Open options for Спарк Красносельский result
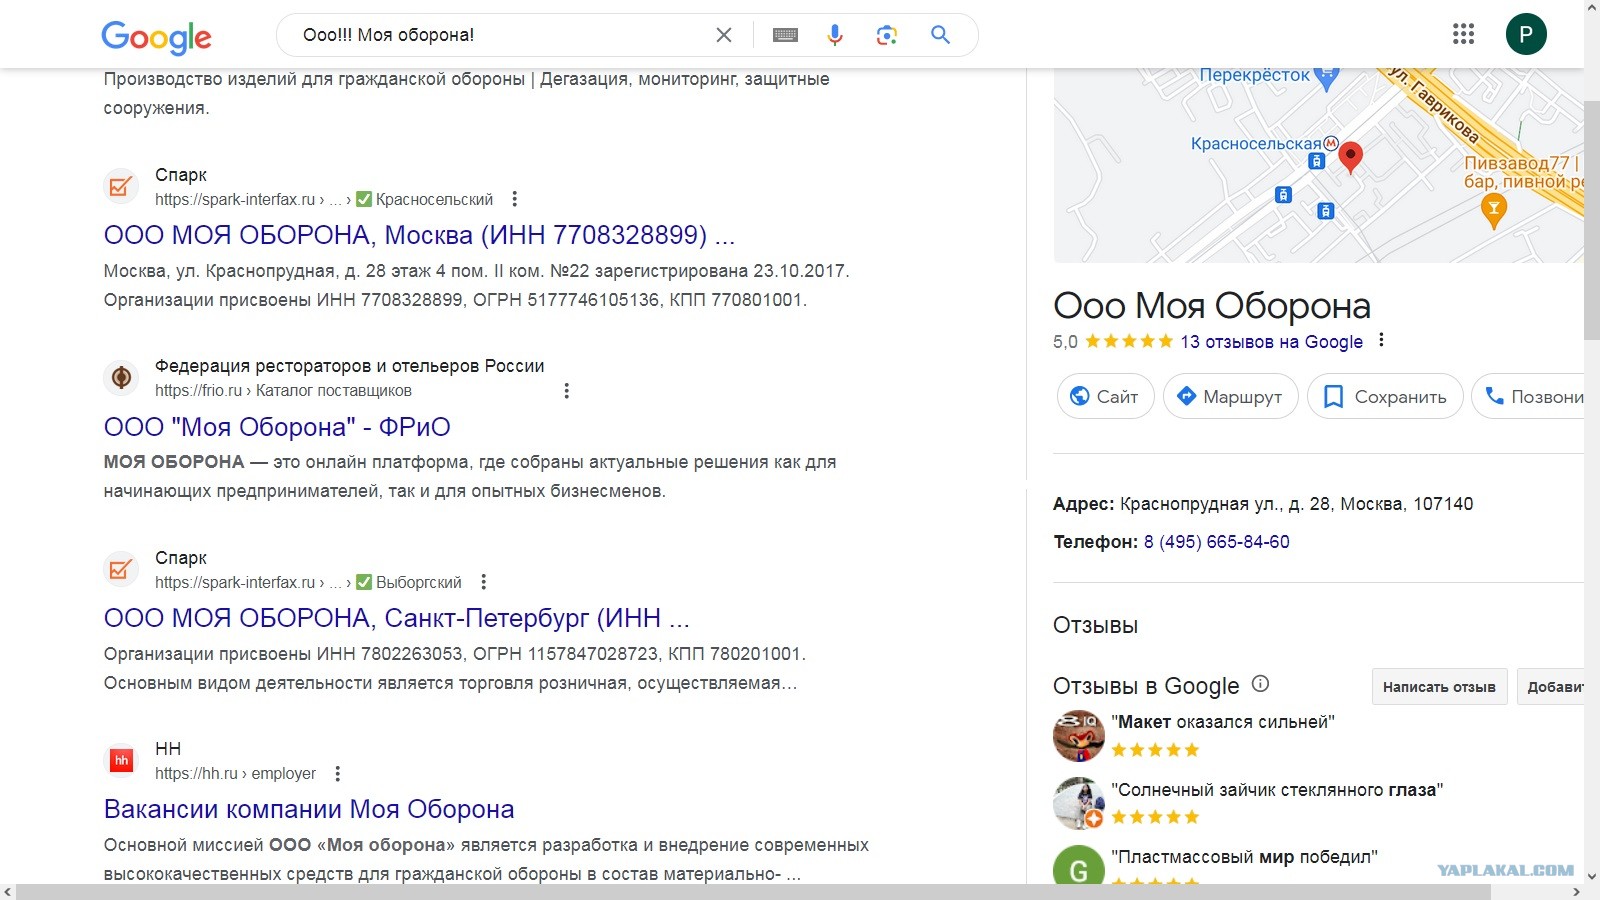The width and height of the screenshot is (1600, 900). point(515,199)
